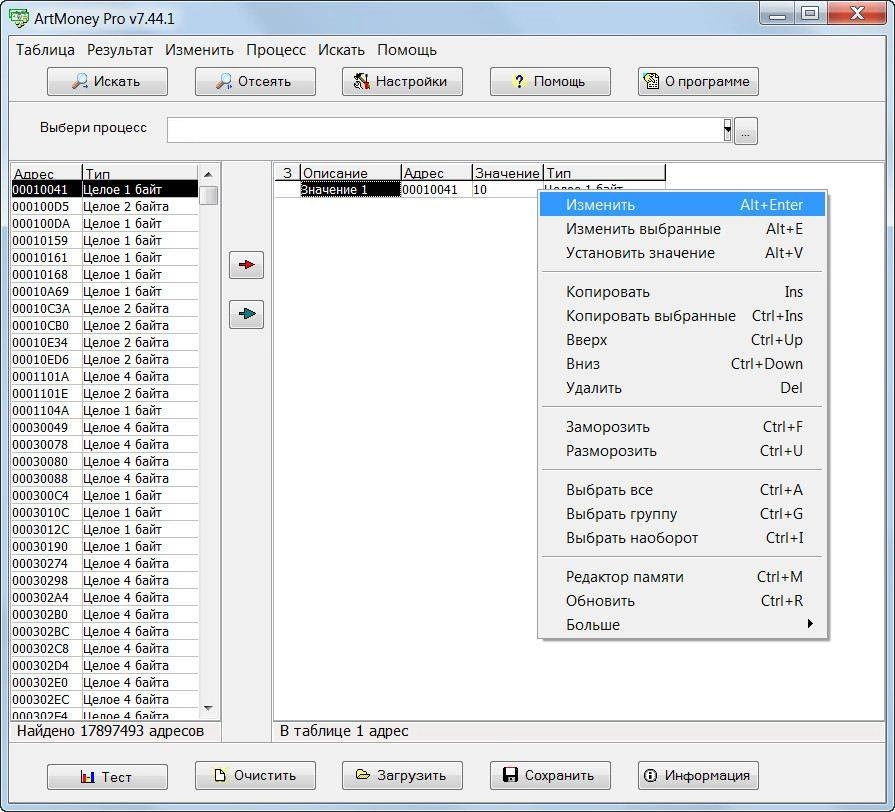
Task: Click the Загрузить load button
Action: click(402, 775)
